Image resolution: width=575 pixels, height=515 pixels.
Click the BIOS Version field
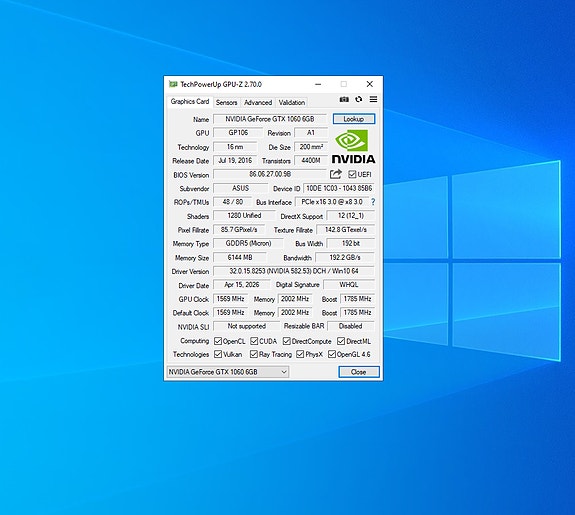point(270,174)
